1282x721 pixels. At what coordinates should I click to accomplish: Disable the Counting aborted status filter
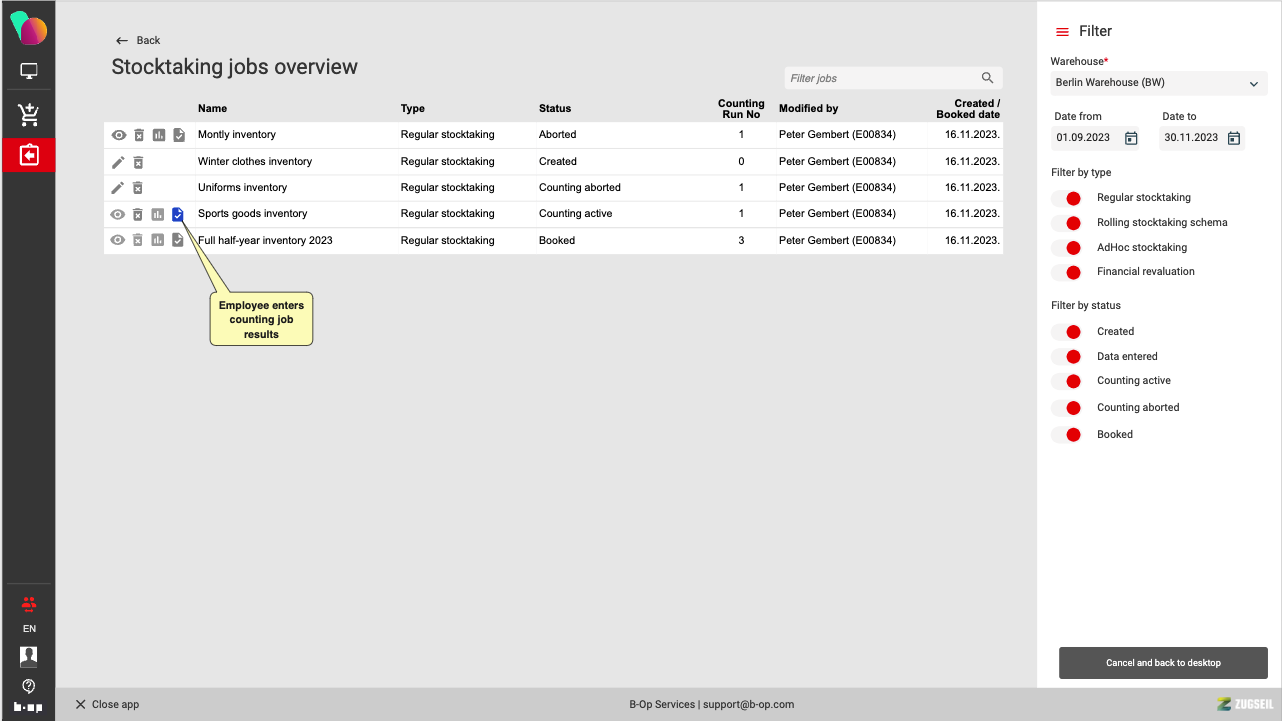[1067, 408]
